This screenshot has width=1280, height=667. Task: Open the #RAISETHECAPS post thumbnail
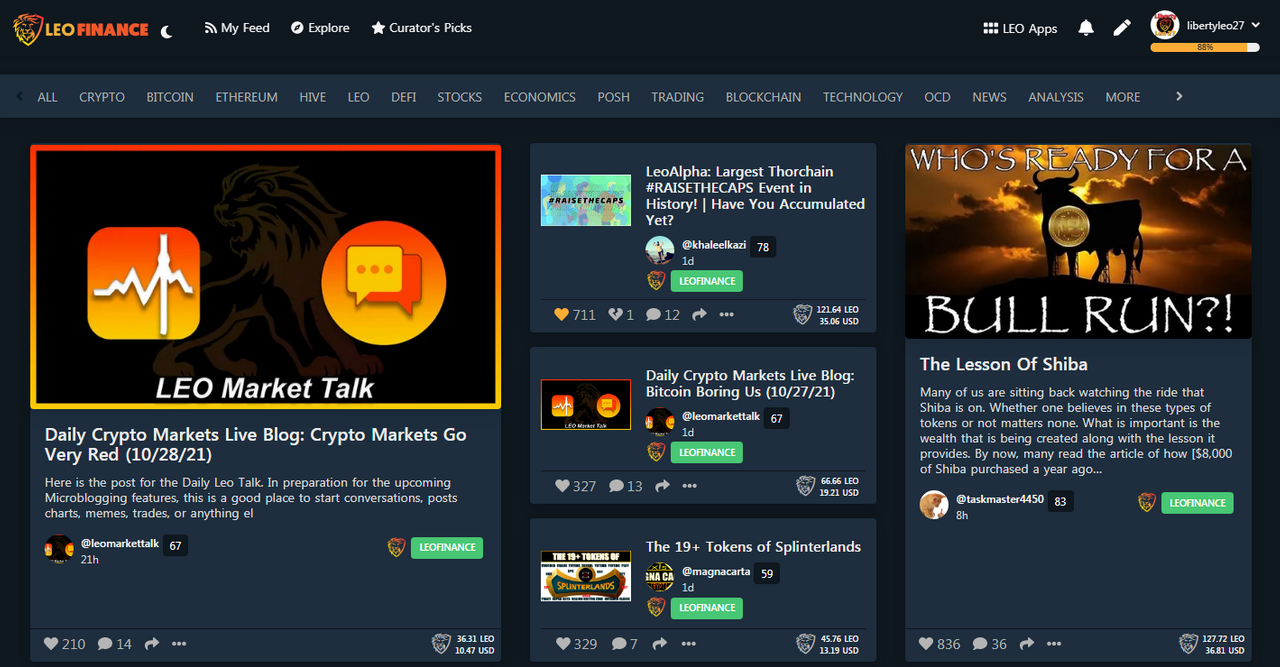pos(586,200)
